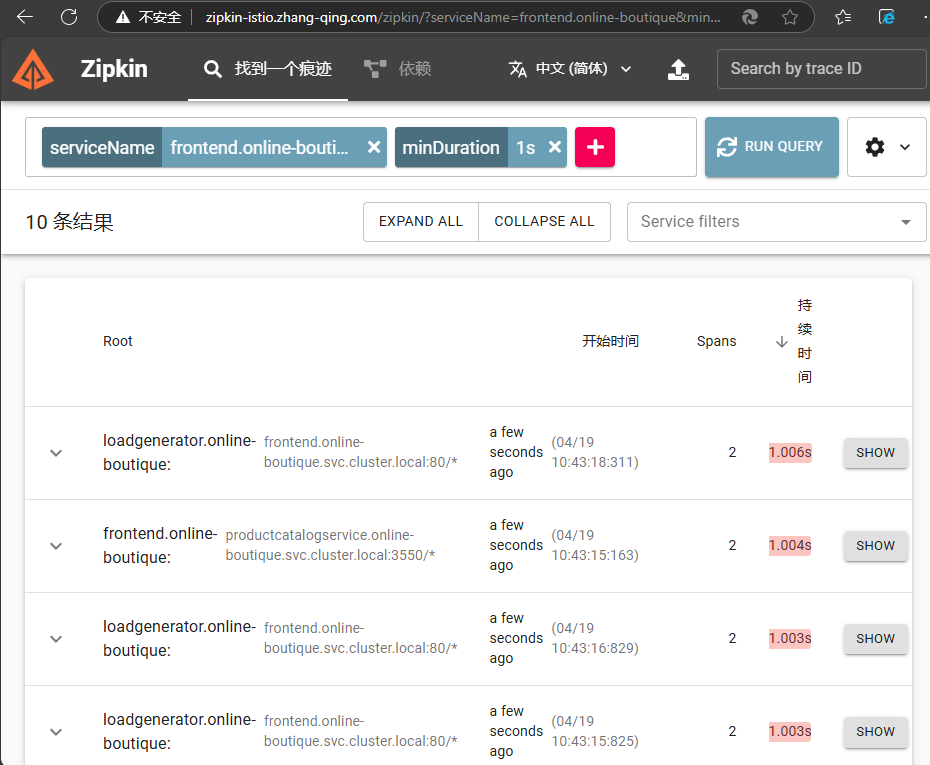This screenshot has height=765, width=930.
Task: Open the favorites list icon
Action: pos(843,17)
